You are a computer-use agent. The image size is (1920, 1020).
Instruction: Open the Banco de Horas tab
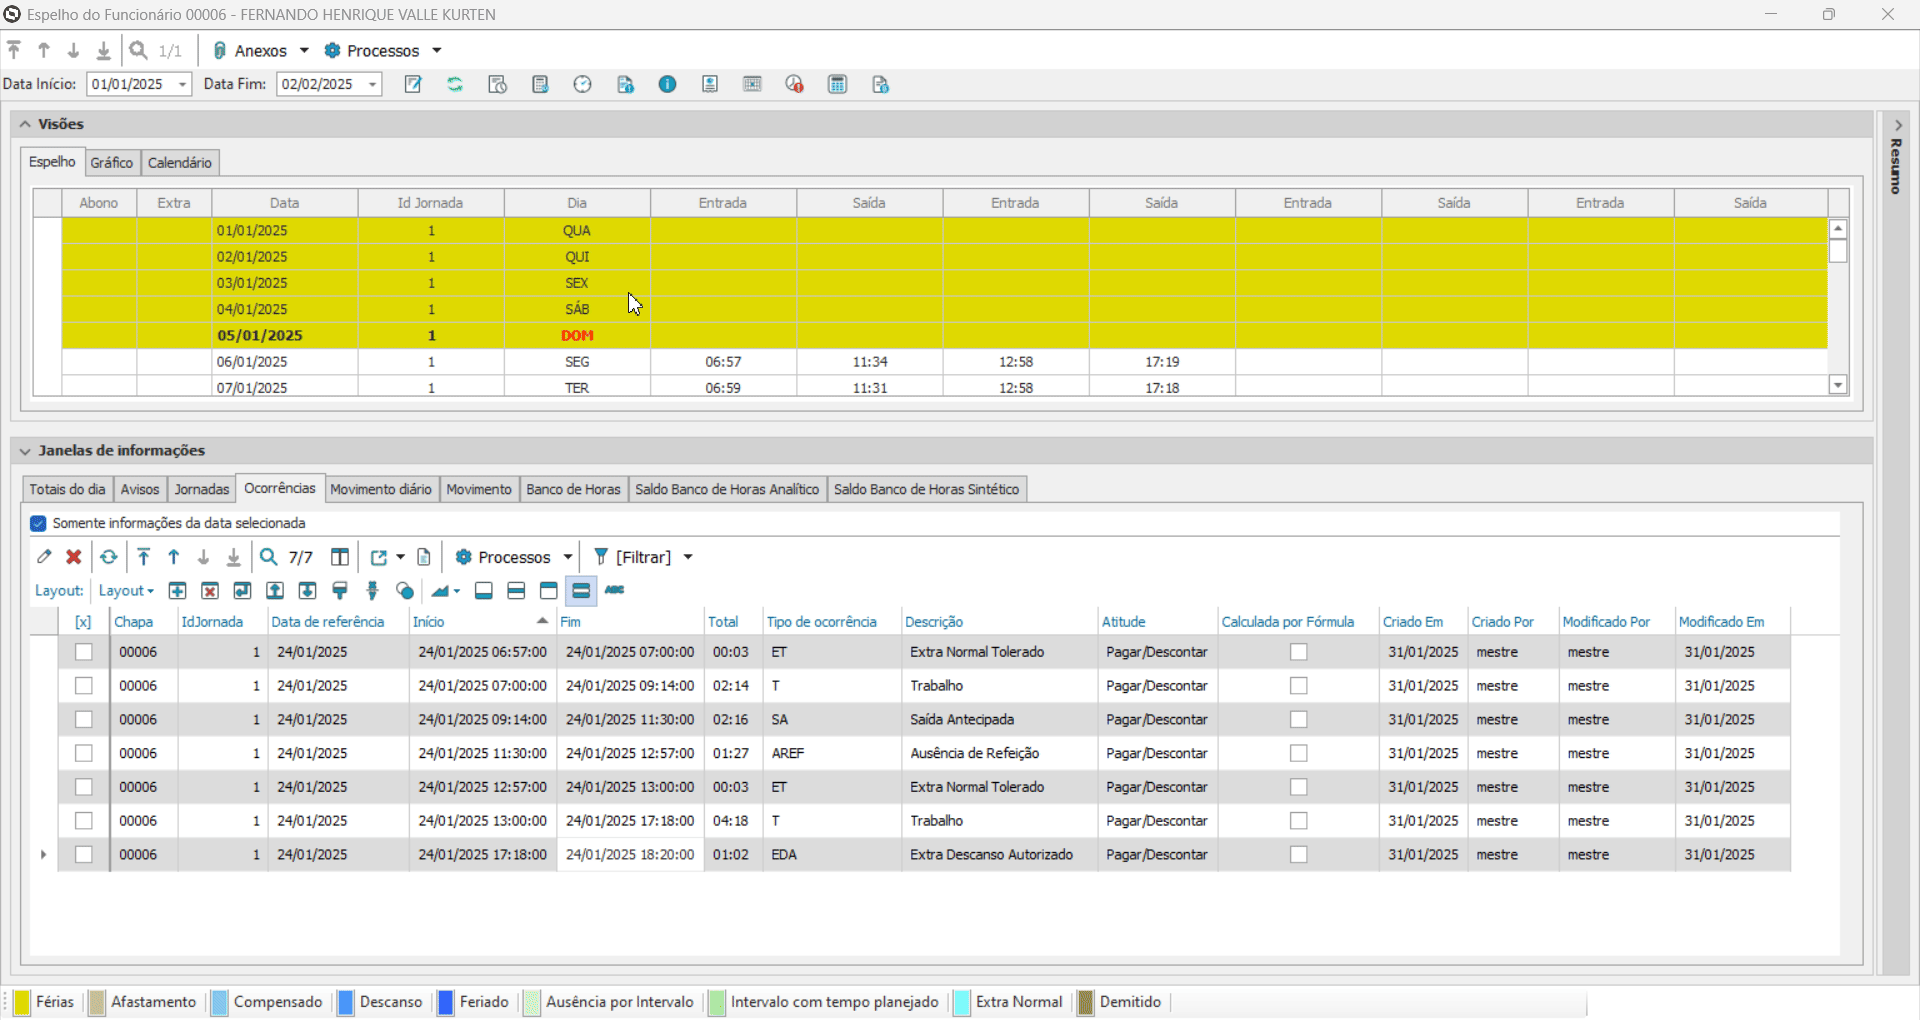[x=573, y=489]
